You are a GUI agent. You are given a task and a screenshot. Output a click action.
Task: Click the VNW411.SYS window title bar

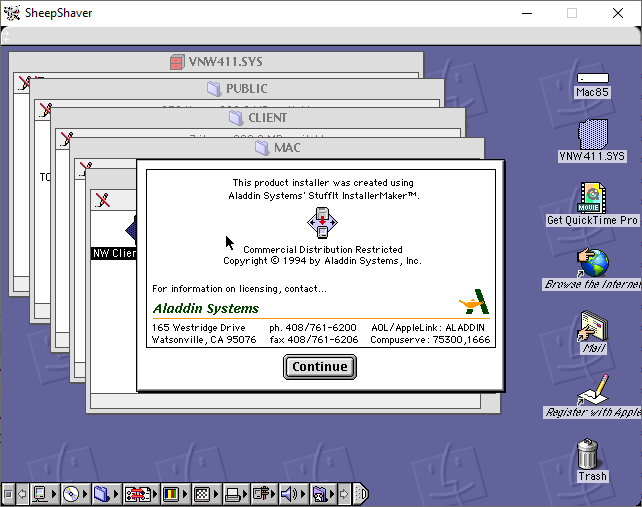[216, 62]
